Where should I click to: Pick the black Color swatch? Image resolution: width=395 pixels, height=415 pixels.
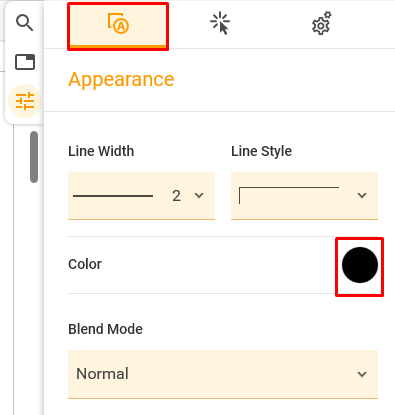coord(360,265)
